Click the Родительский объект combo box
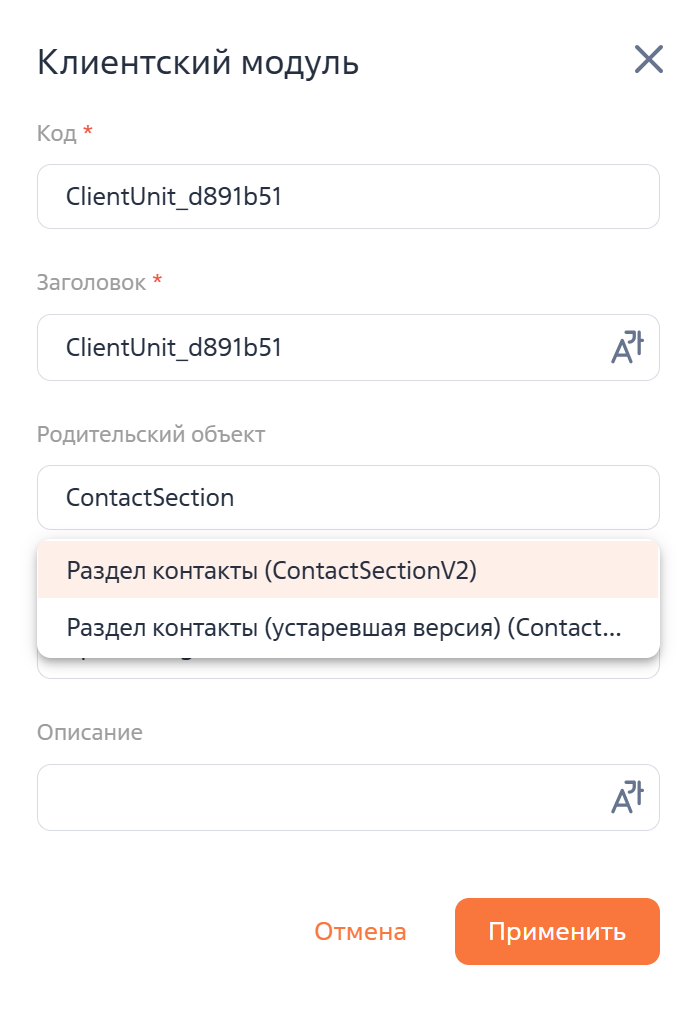The width and height of the screenshot is (696, 1014). [347, 497]
